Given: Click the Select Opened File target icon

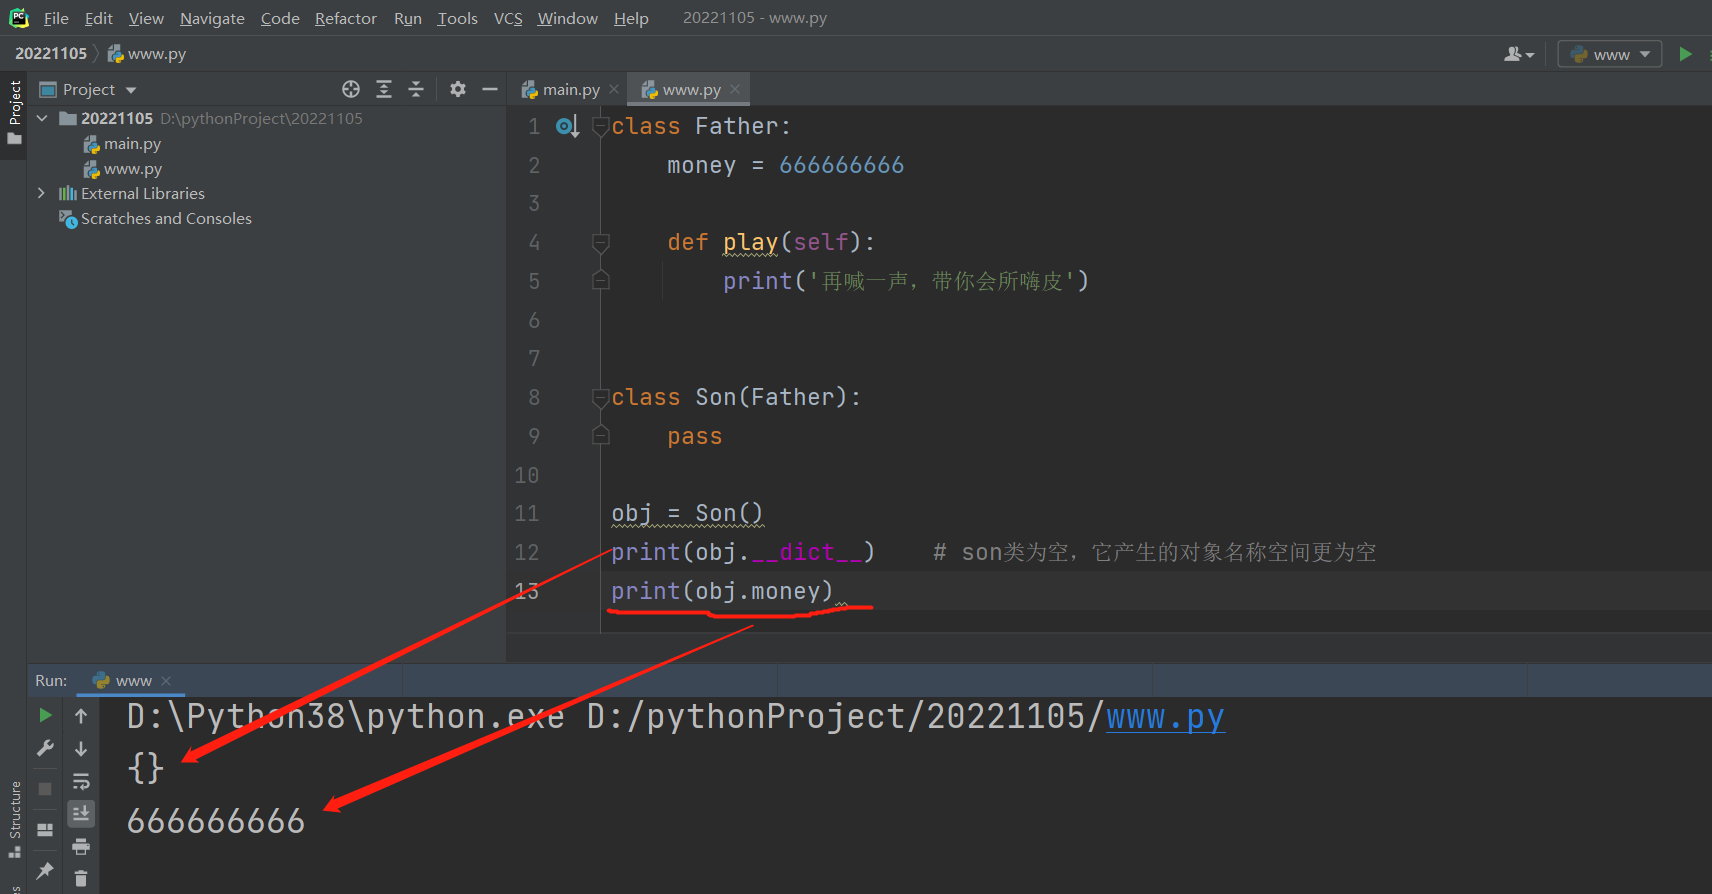Looking at the screenshot, I should [351, 89].
